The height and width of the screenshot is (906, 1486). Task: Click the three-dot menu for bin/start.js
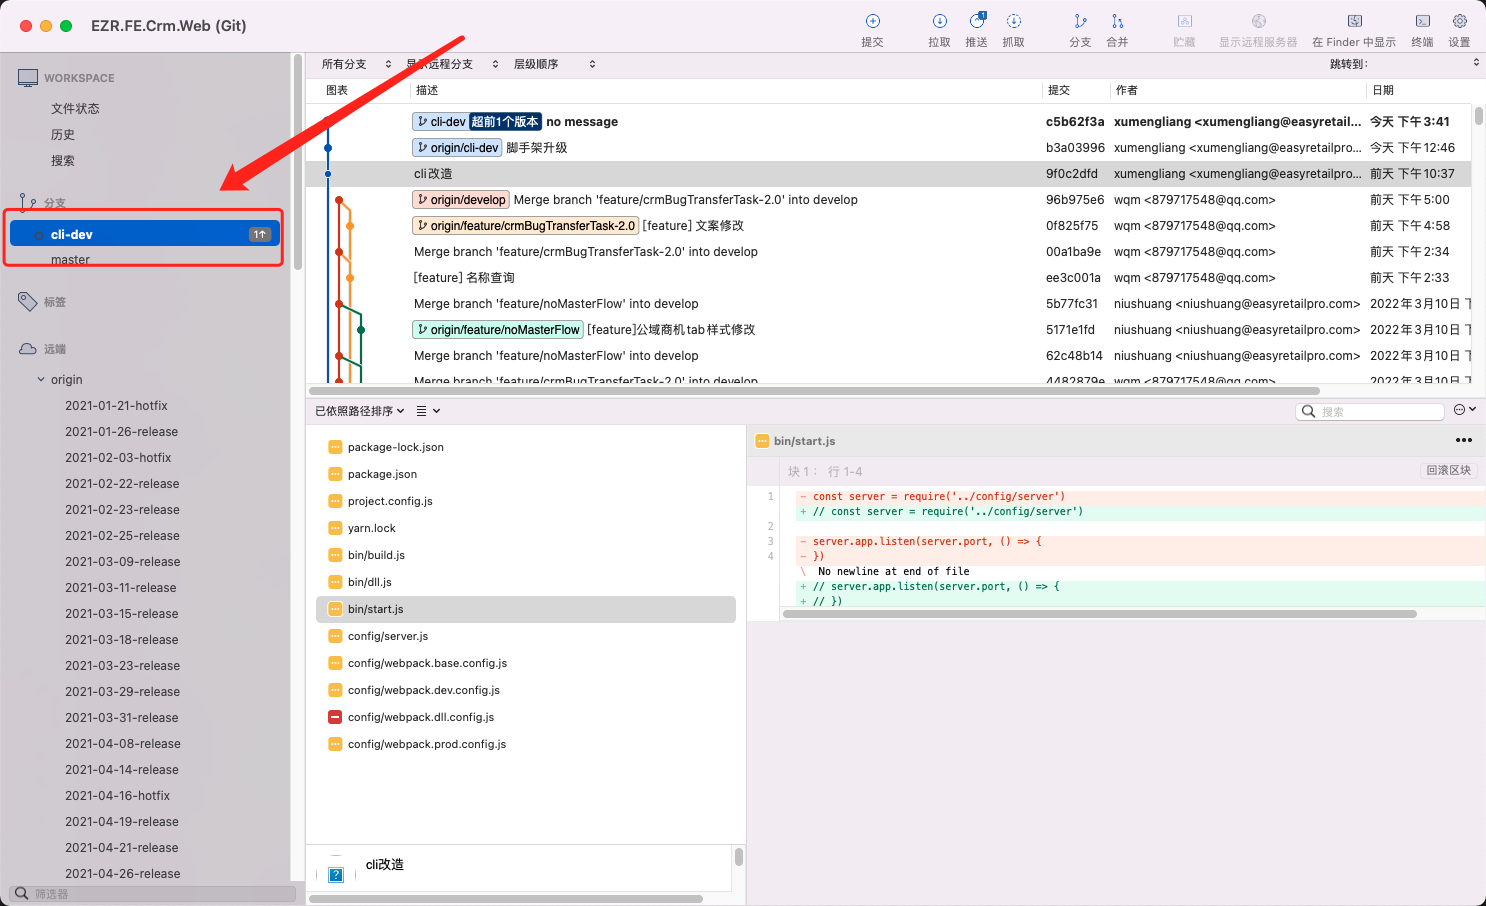click(1463, 441)
